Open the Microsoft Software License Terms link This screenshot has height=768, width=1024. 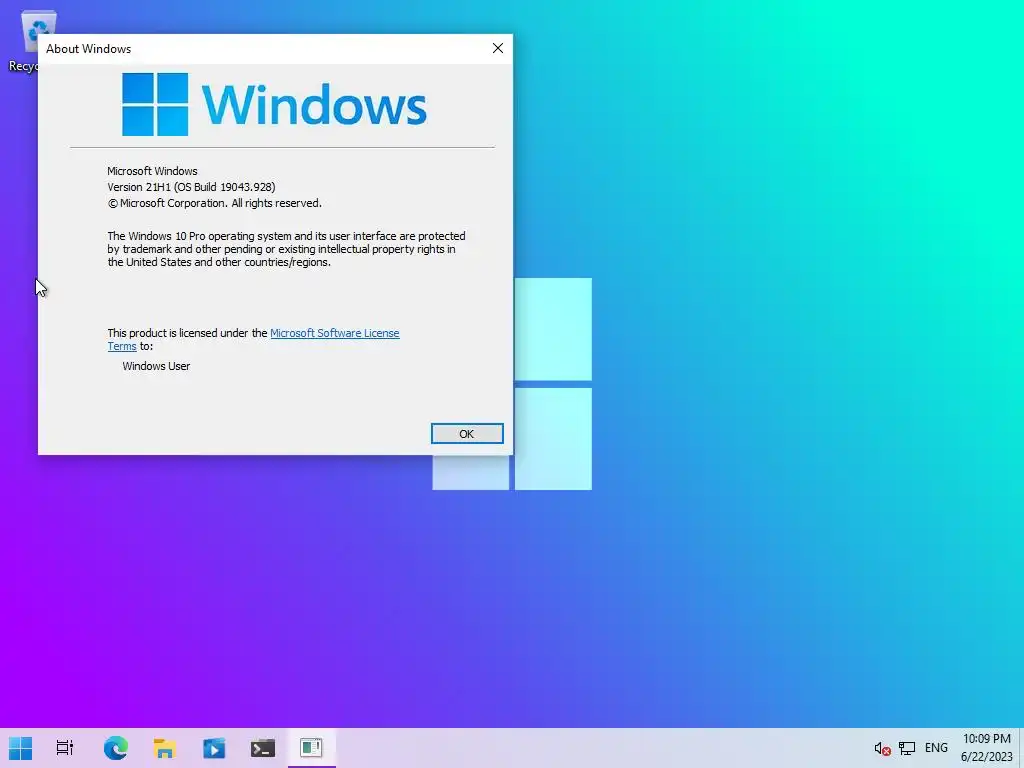(x=334, y=333)
